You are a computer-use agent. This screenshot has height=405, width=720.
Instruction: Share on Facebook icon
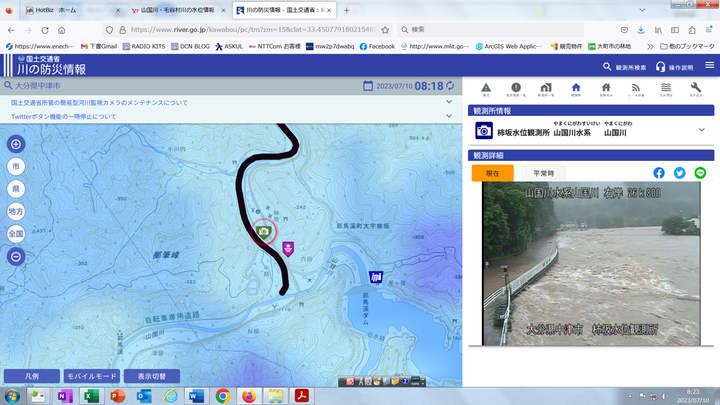659,173
